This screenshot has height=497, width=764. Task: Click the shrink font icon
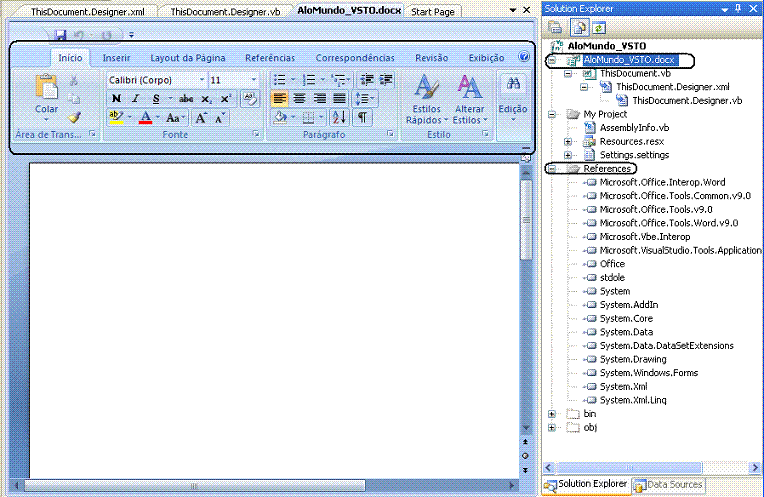[220, 117]
